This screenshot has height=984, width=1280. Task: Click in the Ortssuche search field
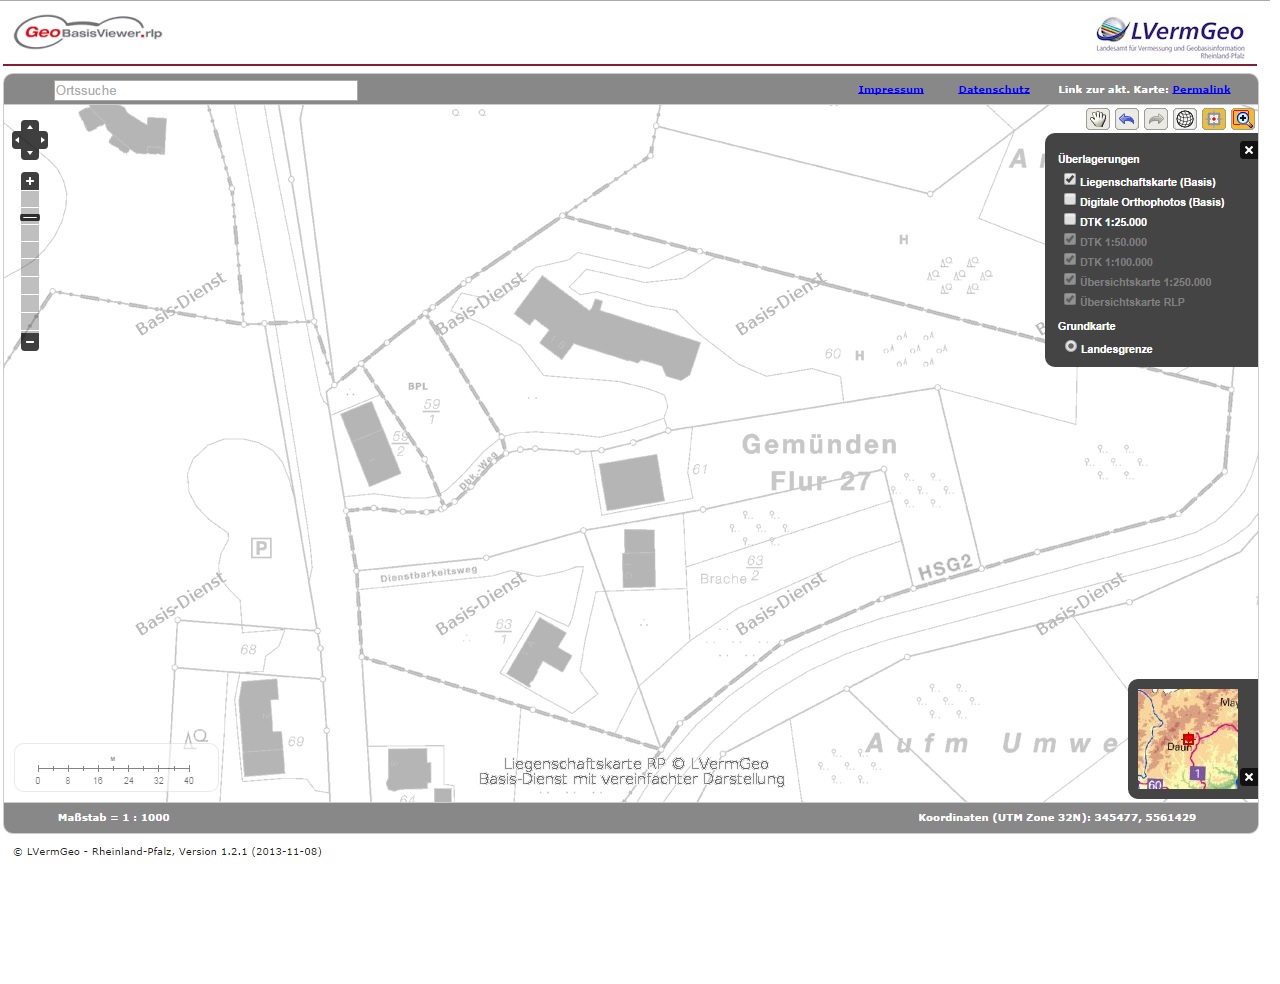click(x=205, y=91)
